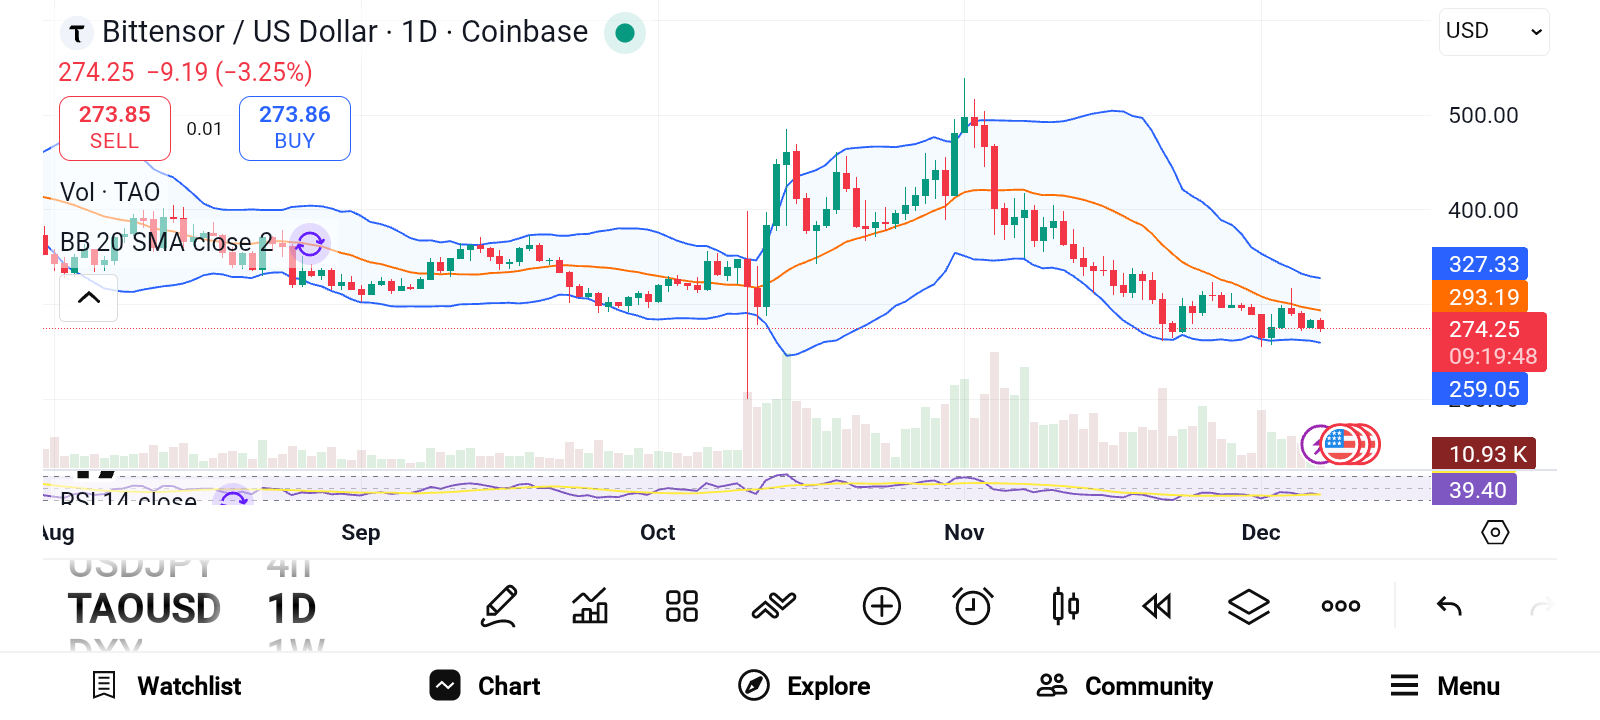Open the Community section
Screen dimensions: 1600x720
pos(1124,686)
